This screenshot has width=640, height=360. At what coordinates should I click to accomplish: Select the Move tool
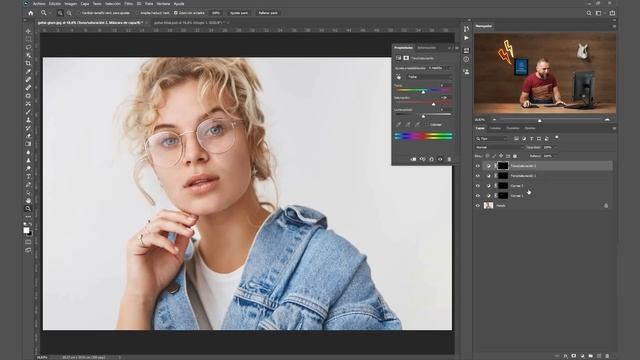(28, 31)
